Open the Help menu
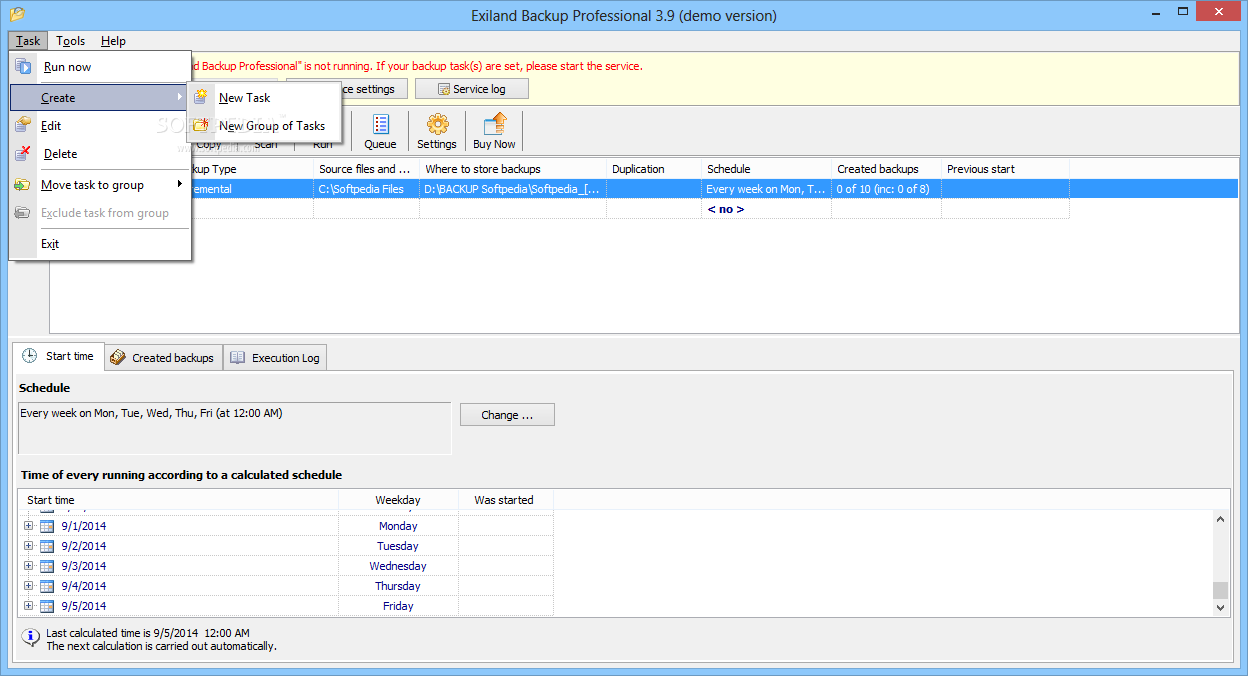This screenshot has width=1248, height=676. (x=114, y=41)
